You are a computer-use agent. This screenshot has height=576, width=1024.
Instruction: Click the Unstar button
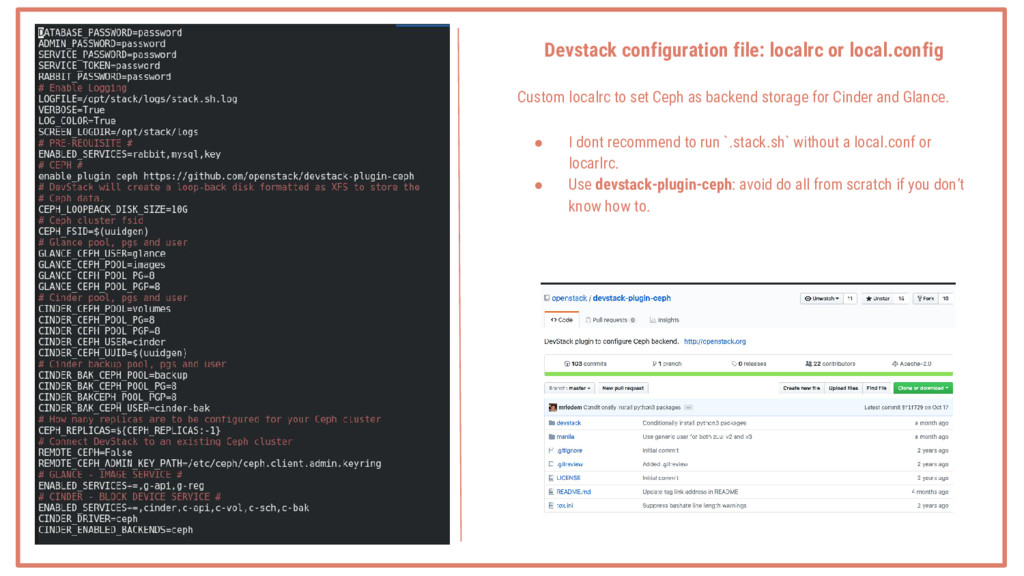tap(878, 298)
